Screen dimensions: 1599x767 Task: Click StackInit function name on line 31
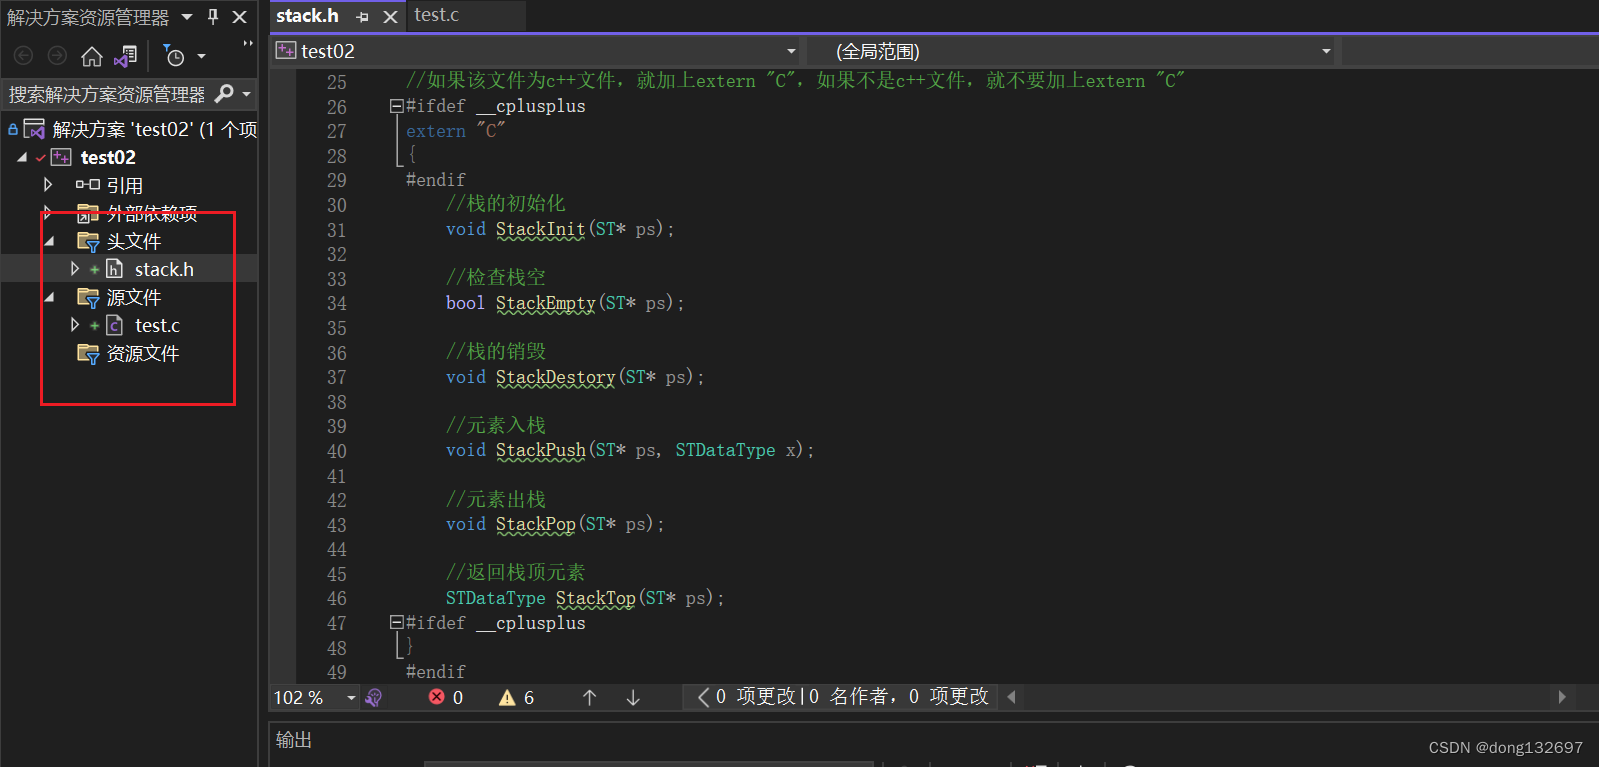540,229
